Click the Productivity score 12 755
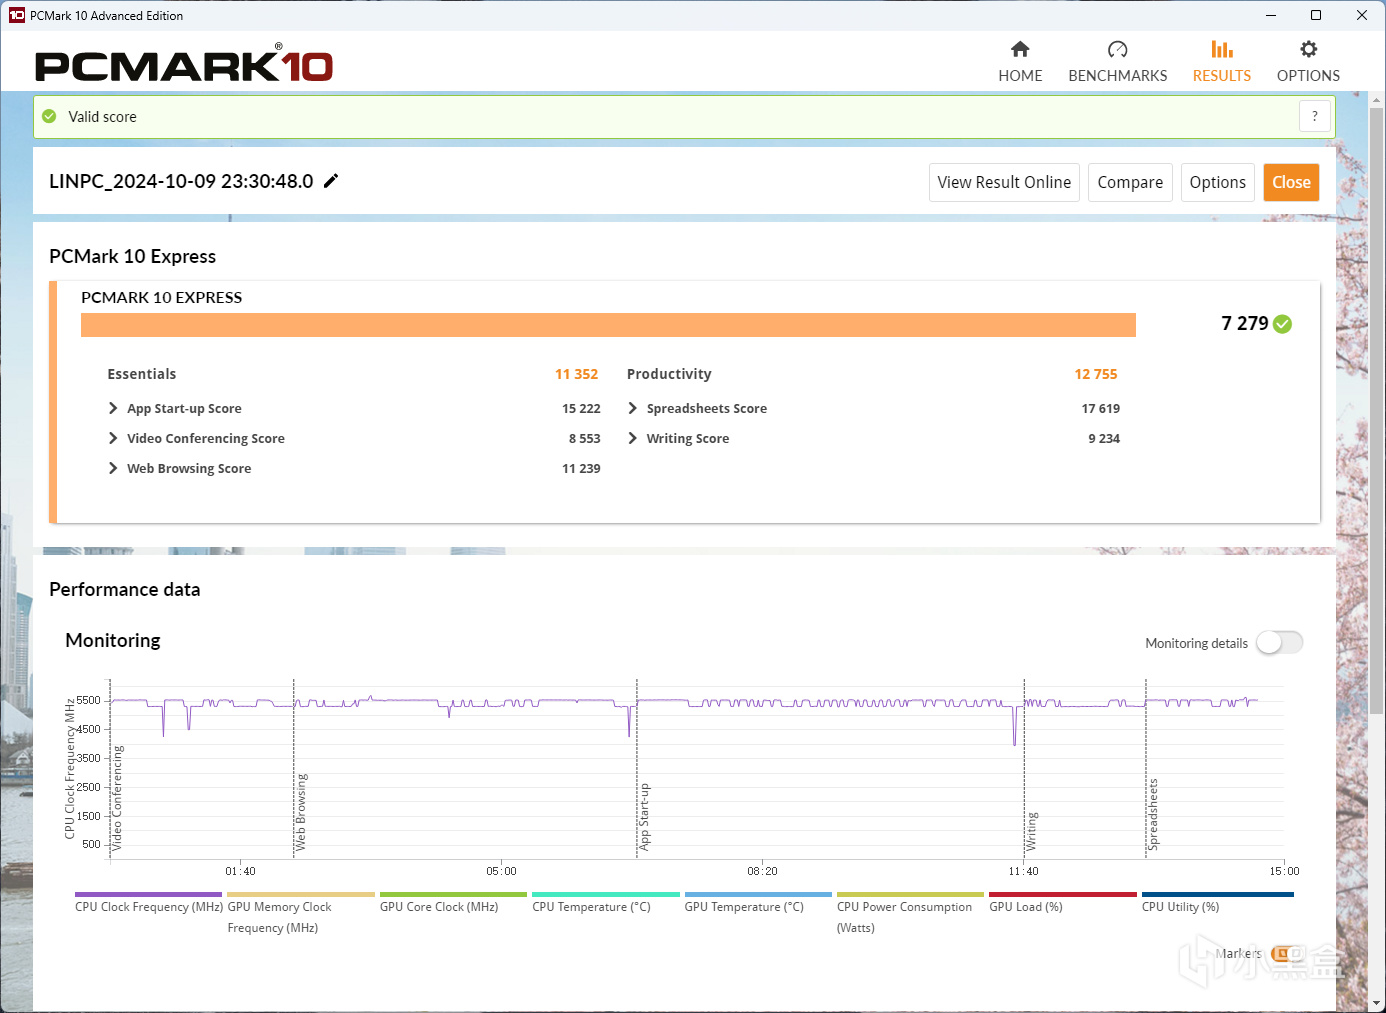The width and height of the screenshot is (1386, 1013). pyautogui.click(x=1096, y=374)
